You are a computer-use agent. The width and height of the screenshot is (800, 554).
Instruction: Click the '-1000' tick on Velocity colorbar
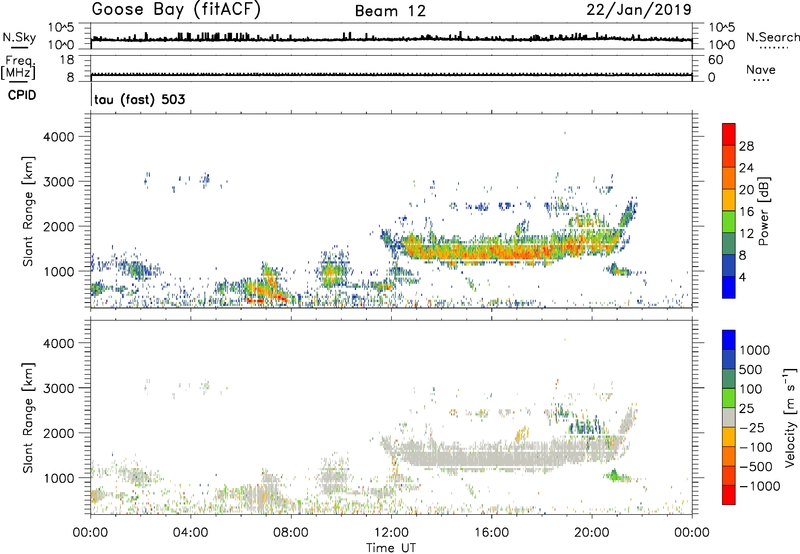pos(760,486)
